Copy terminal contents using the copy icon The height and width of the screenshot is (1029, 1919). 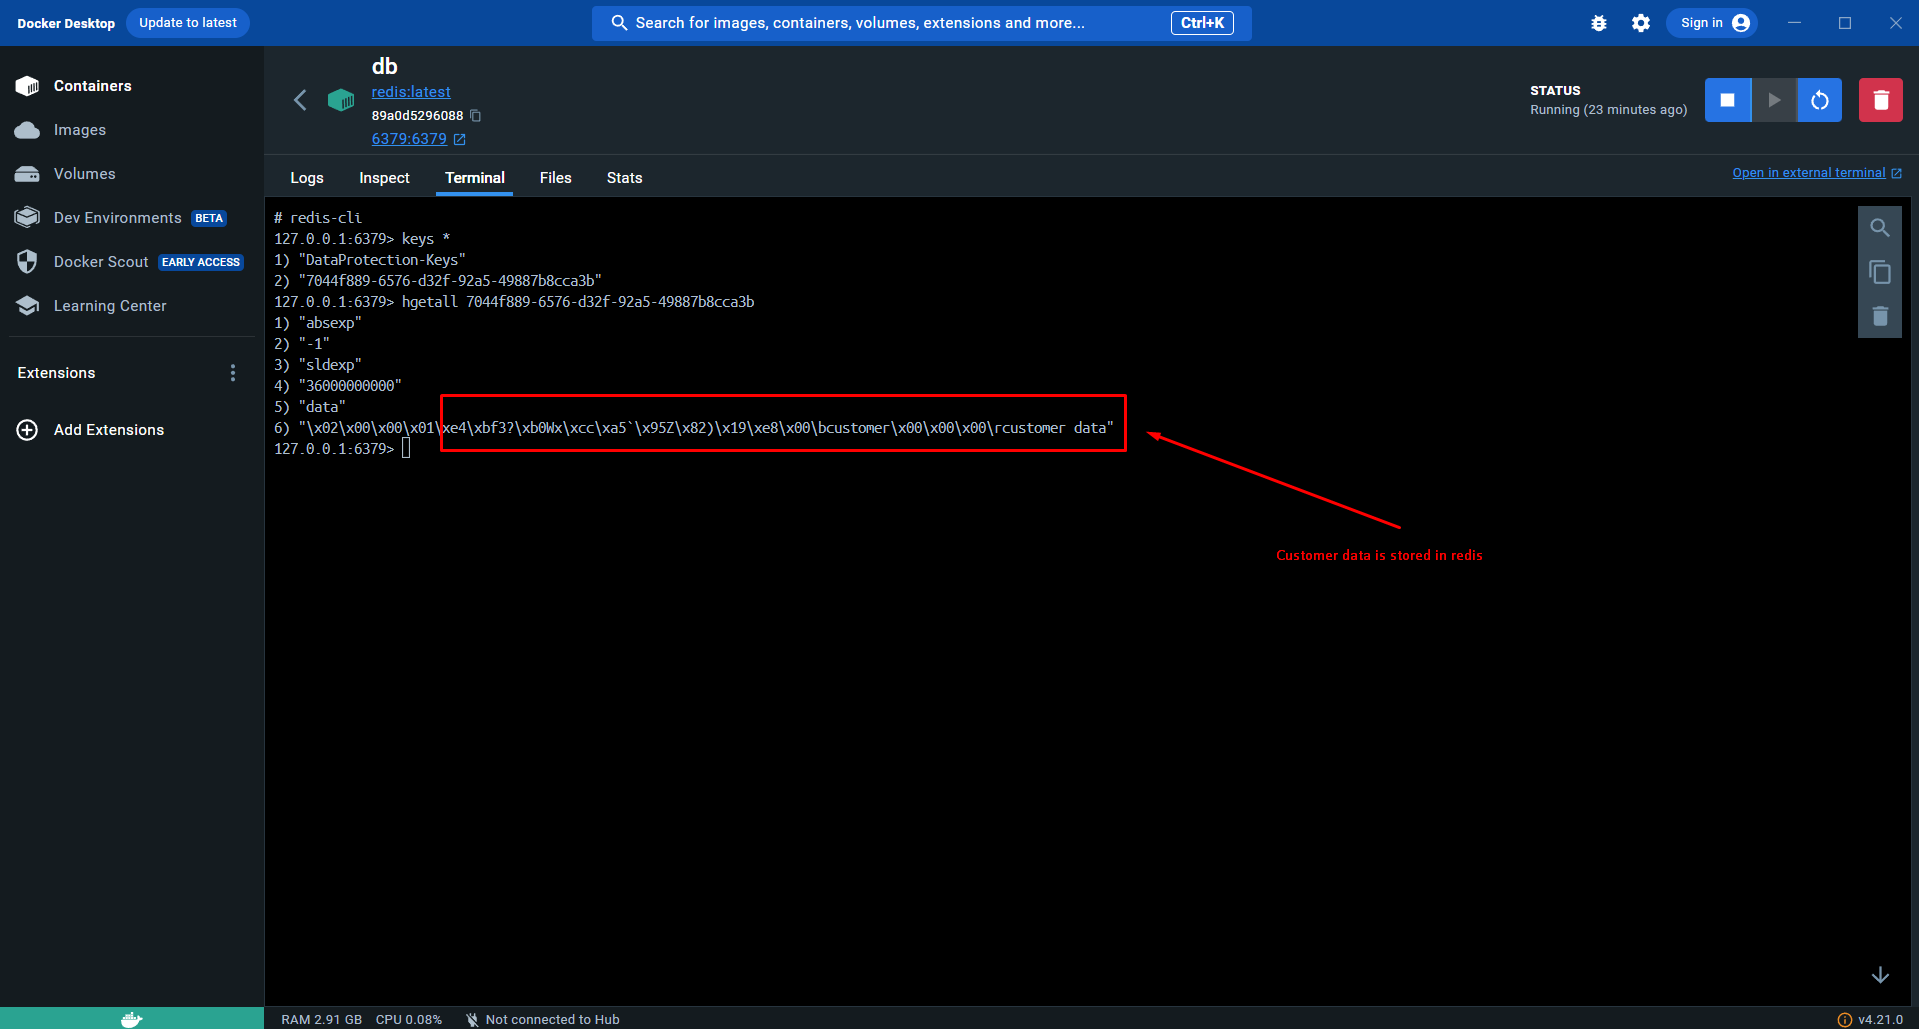coord(1879,272)
